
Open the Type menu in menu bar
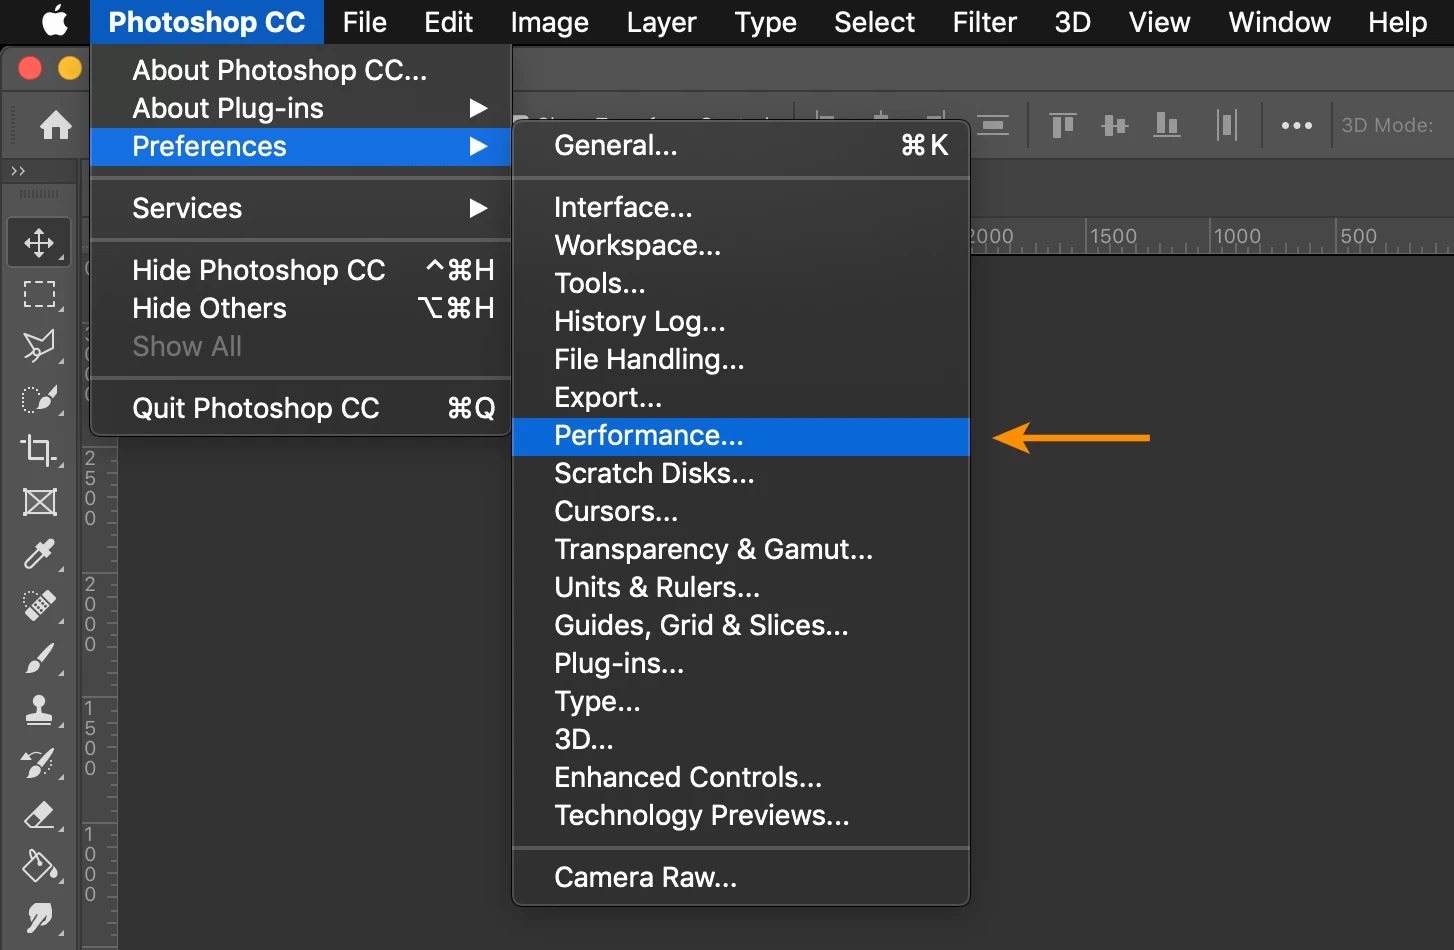765,22
